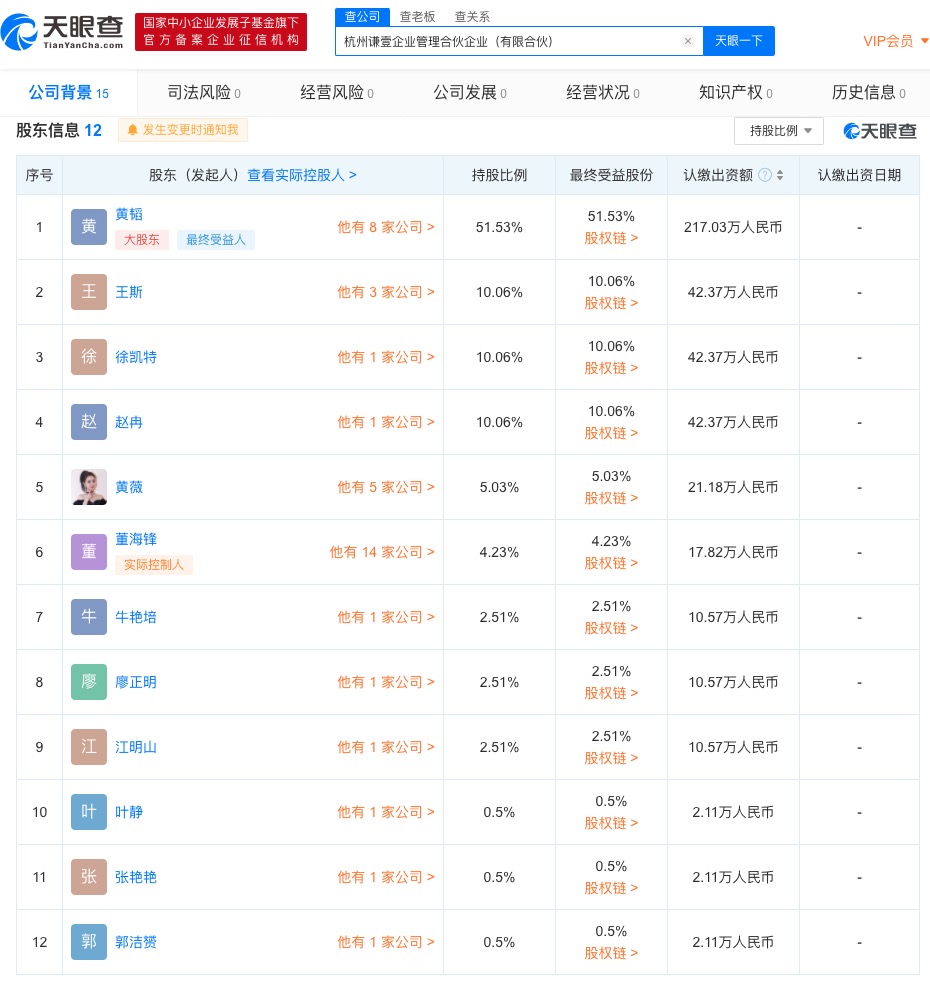The width and height of the screenshot is (930, 993).
Task: Click the help icon beside 认缴出资额
Action: pos(765,175)
